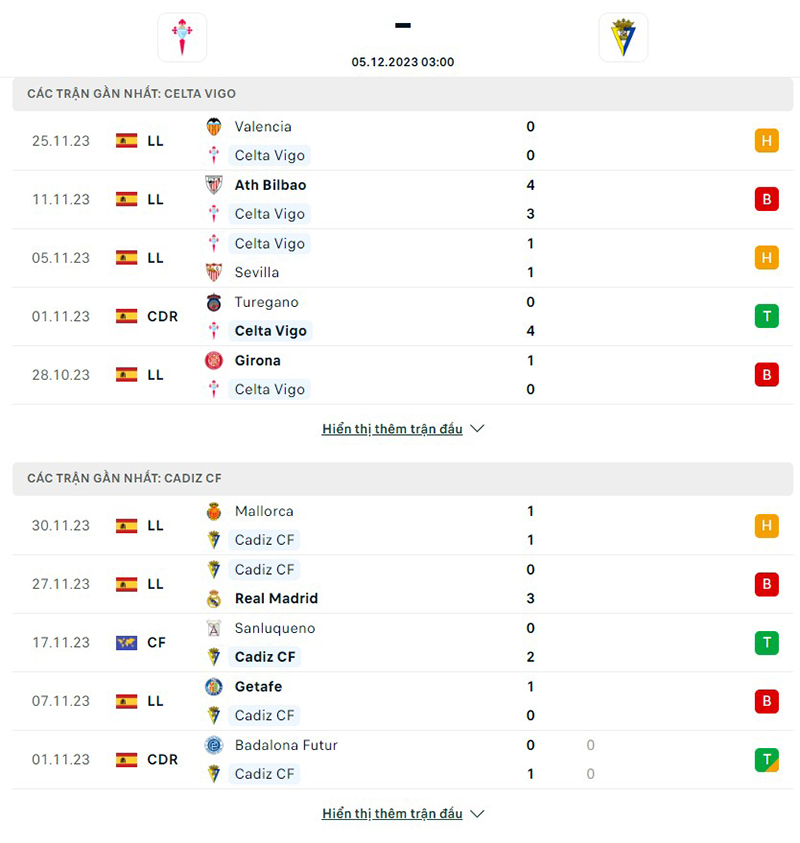This screenshot has width=800, height=843.
Task: Click the Celta Vigo crest in header
Action: pyautogui.click(x=182, y=38)
